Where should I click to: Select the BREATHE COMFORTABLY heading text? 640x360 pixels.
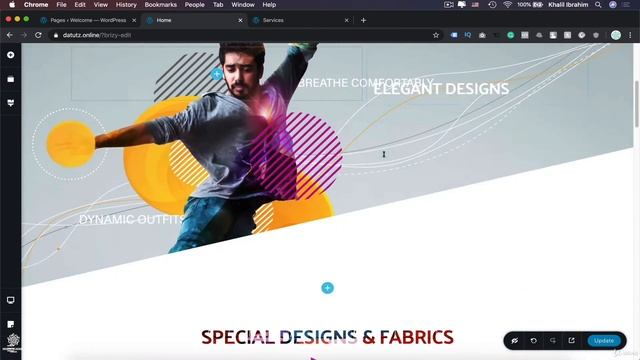click(365, 83)
